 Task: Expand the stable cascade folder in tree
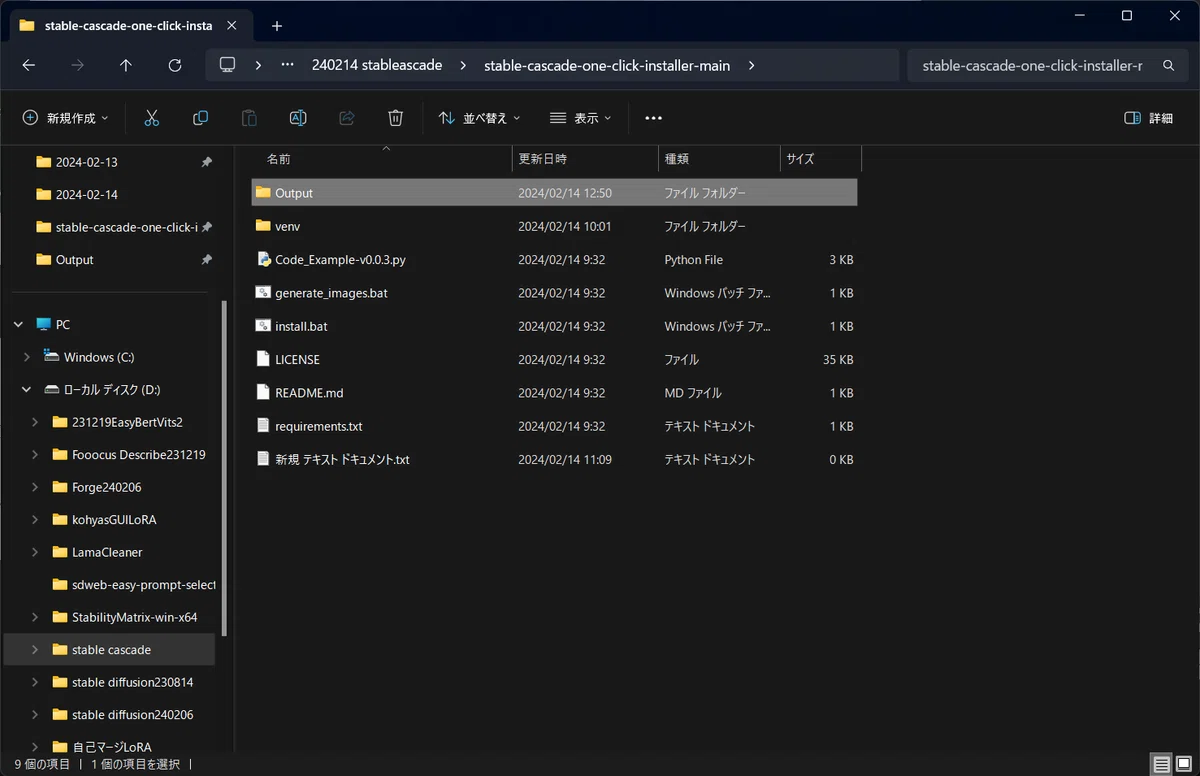coord(35,649)
